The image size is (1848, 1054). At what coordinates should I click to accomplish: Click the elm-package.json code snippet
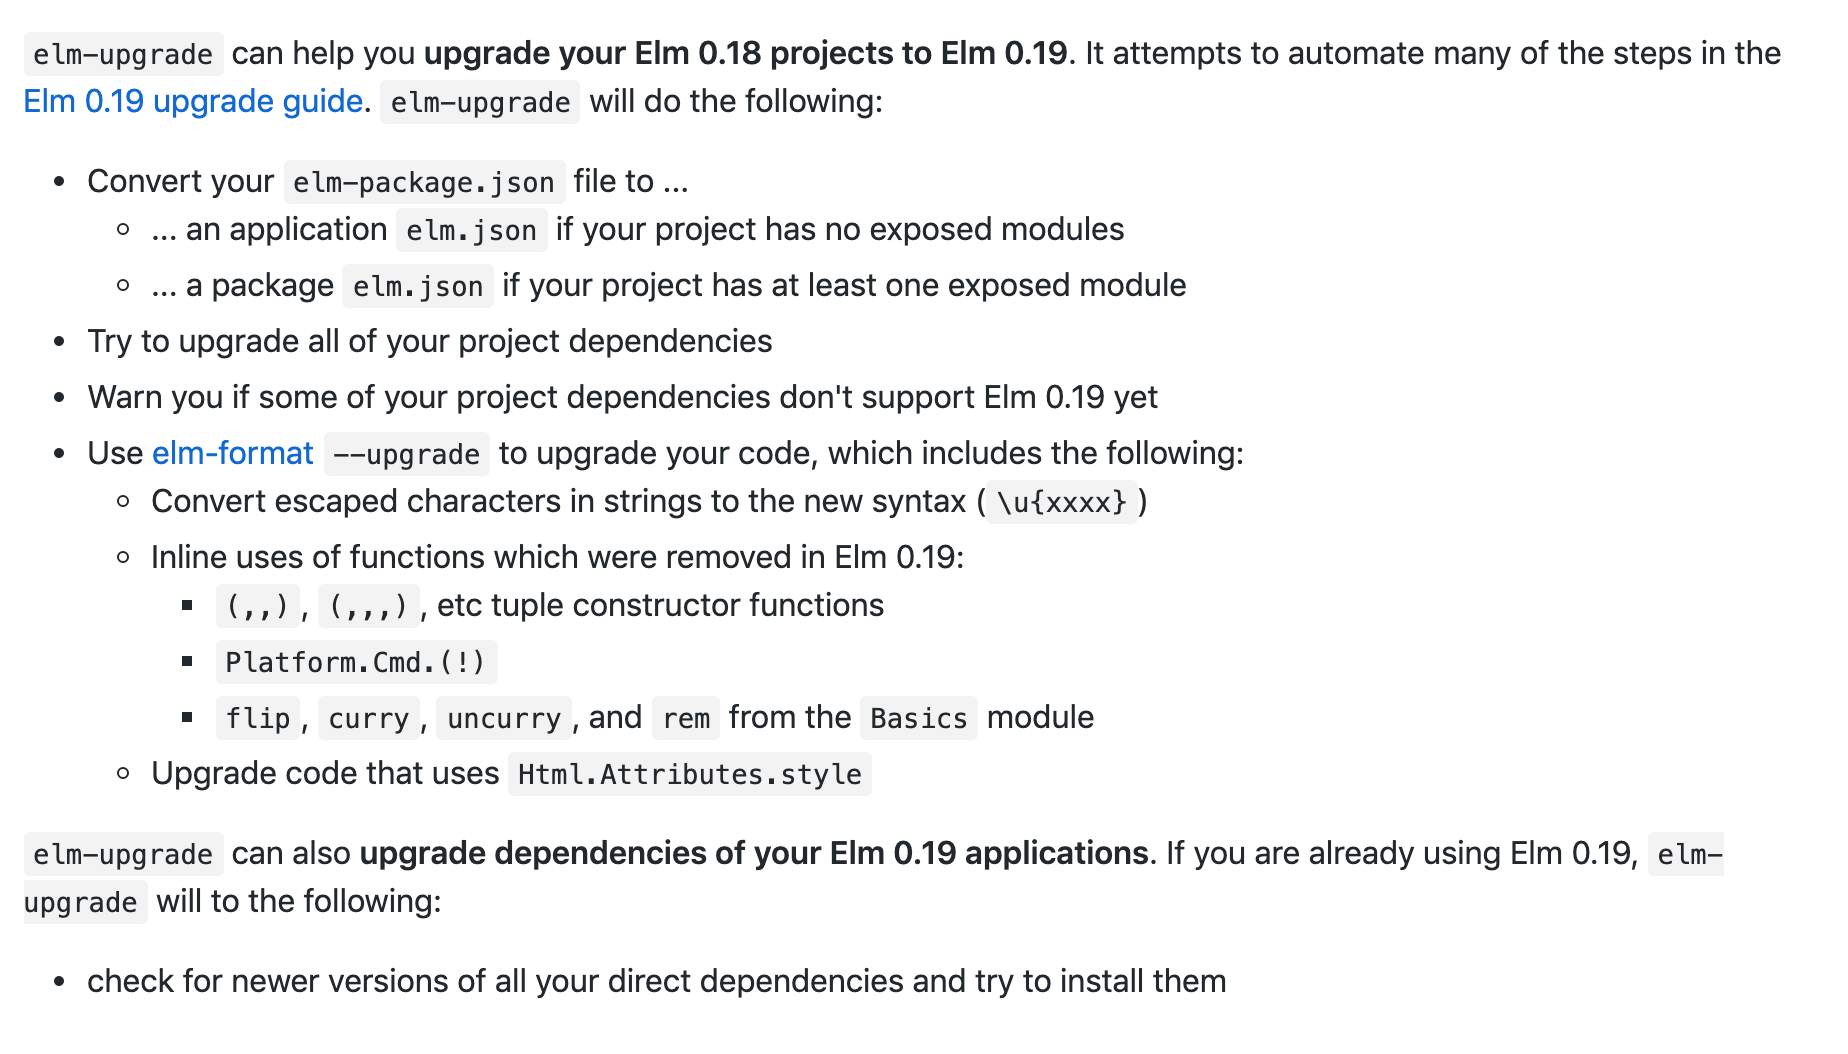pyautogui.click(x=424, y=182)
